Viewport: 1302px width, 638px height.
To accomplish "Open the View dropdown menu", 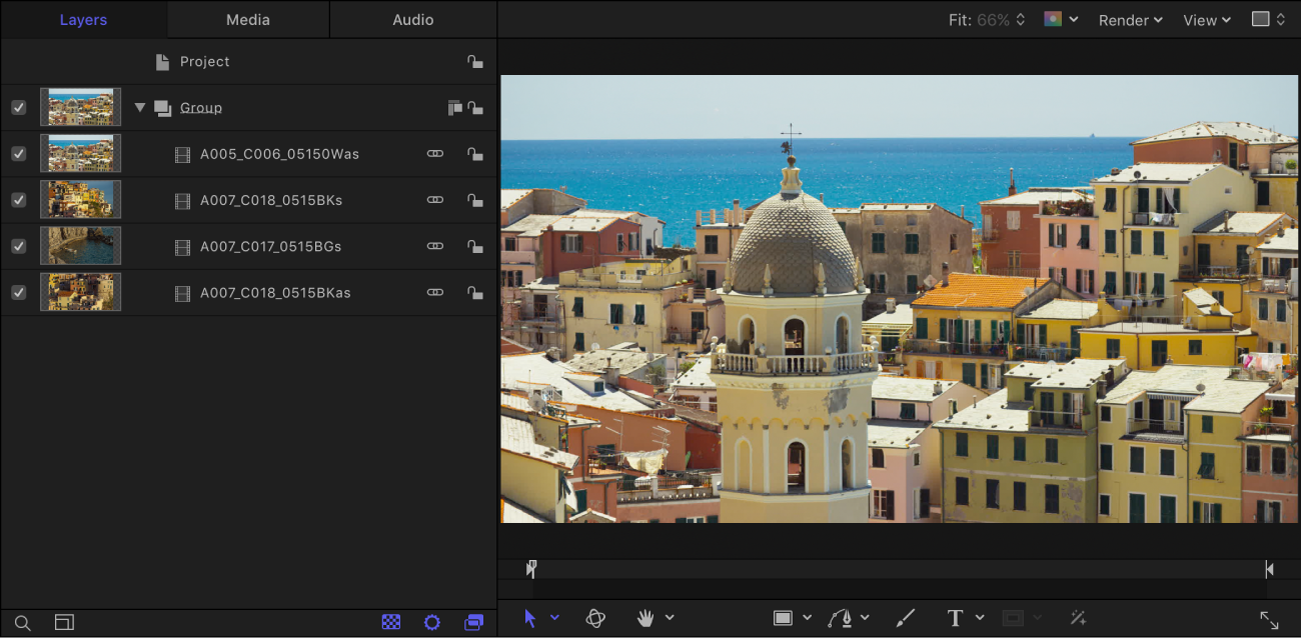I will point(1205,19).
